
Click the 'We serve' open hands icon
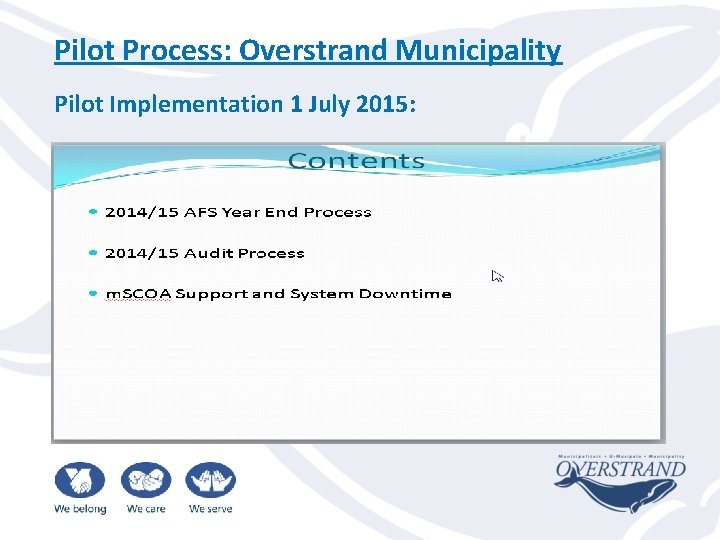pyautogui.click(x=210, y=479)
